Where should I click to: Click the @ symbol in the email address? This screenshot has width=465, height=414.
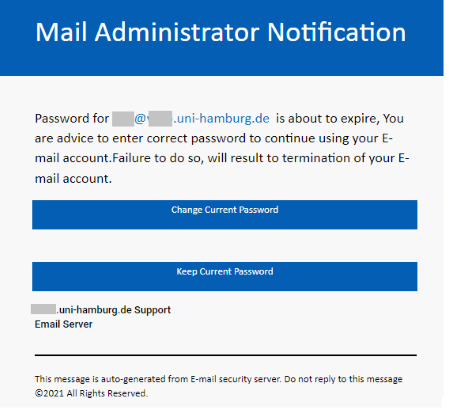(x=140, y=119)
